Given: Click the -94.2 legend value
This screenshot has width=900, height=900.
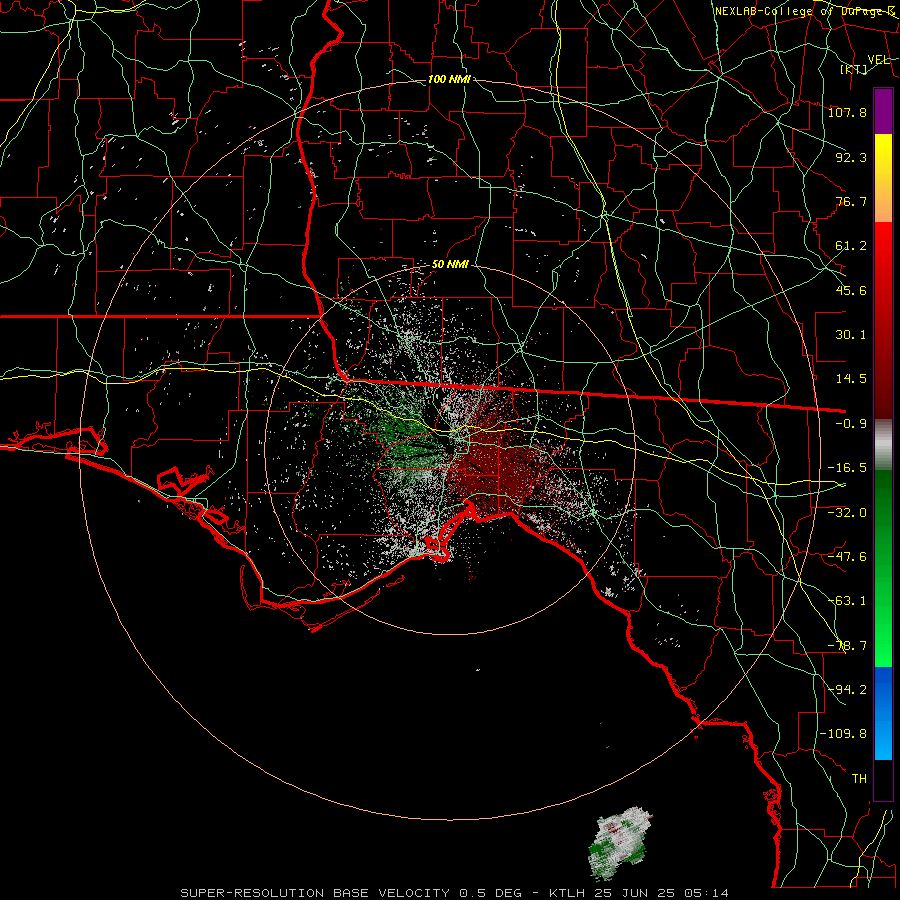Looking at the screenshot, I should point(847,689).
